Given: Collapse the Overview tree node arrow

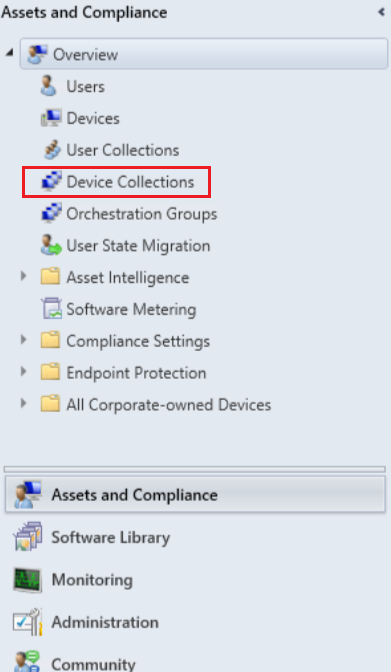Looking at the screenshot, I should pyautogui.click(x=9, y=53).
